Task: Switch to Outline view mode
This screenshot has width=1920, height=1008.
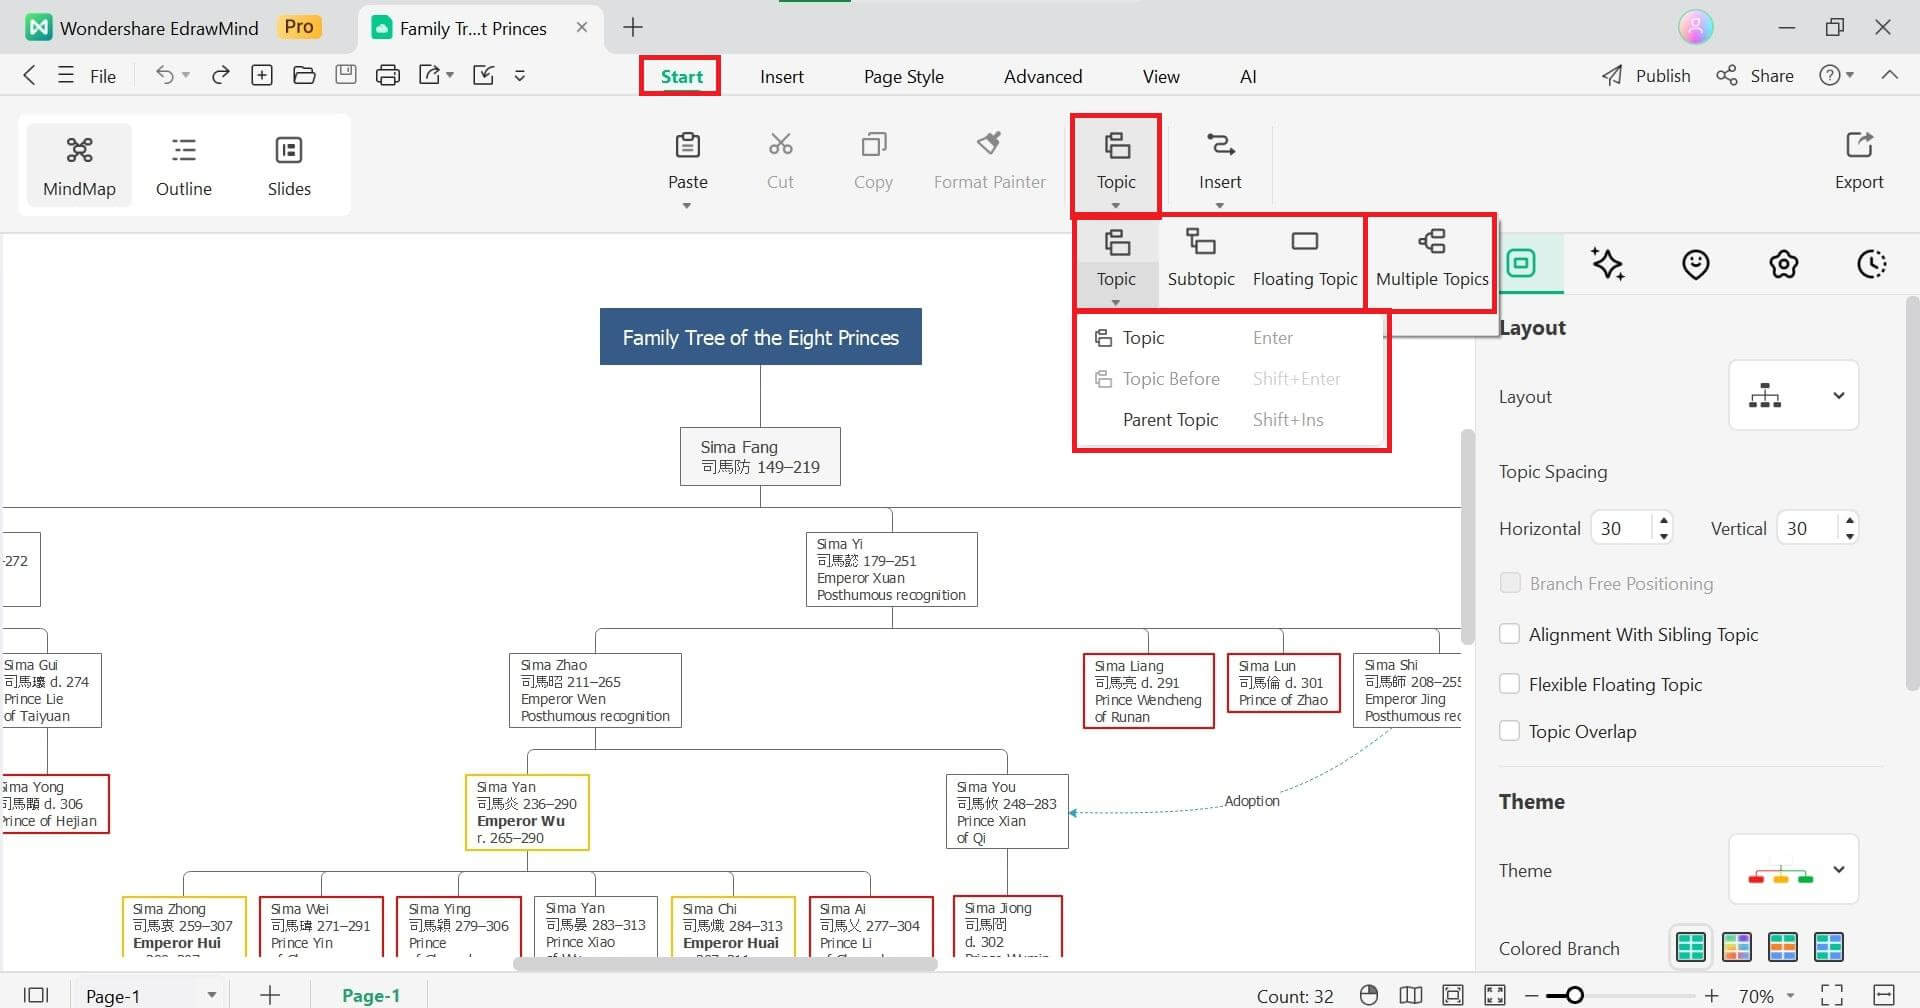Action: click(184, 166)
